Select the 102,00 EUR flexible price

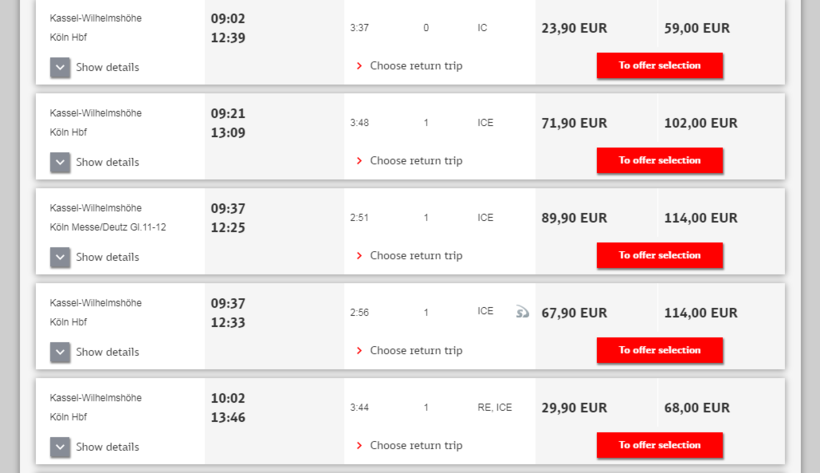(701, 123)
